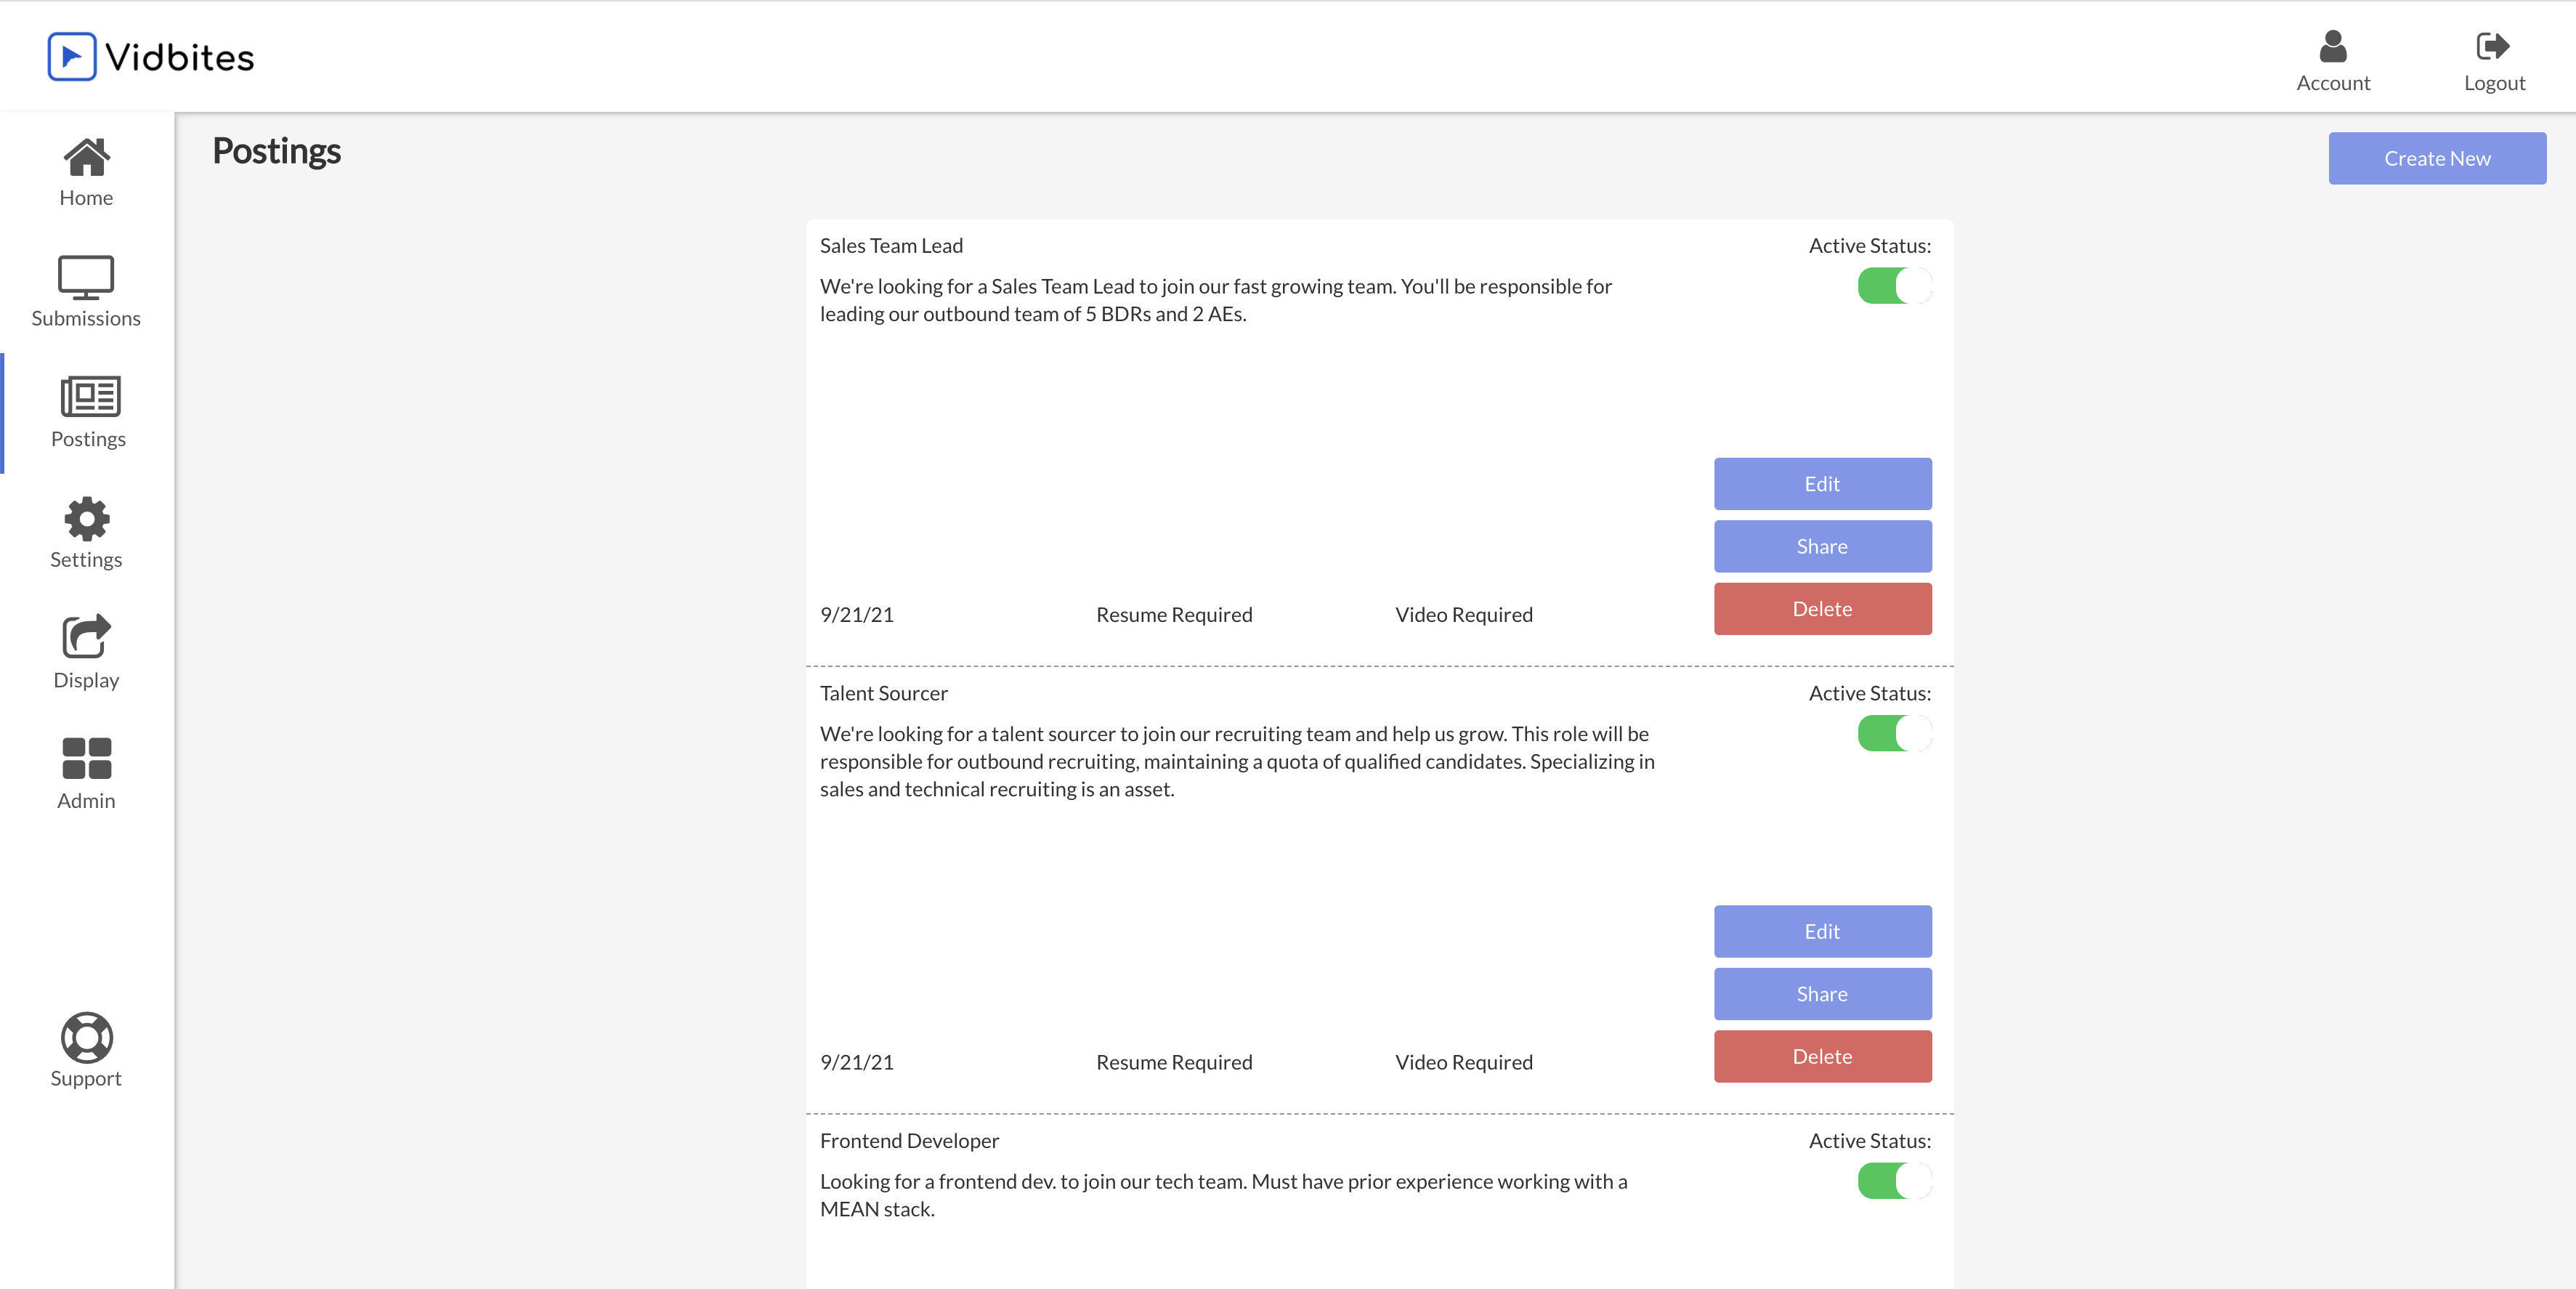2576x1289 pixels.
Task: Toggle Sales Team Lead active status
Action: tap(1894, 286)
